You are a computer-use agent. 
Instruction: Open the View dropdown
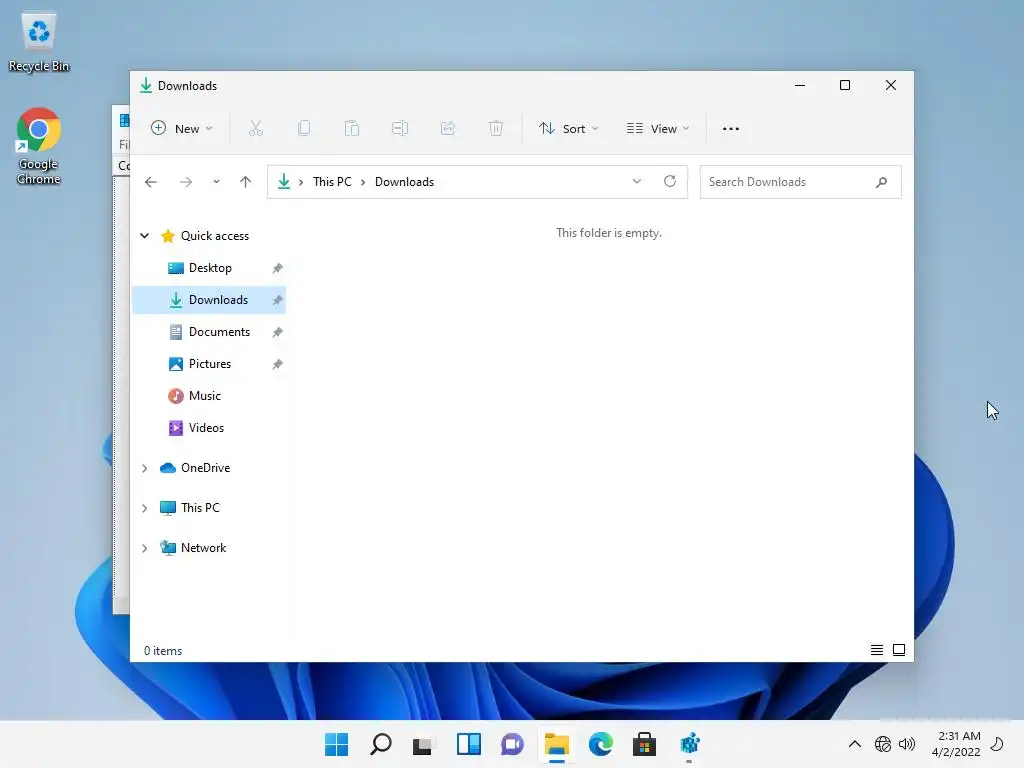[x=658, y=129]
